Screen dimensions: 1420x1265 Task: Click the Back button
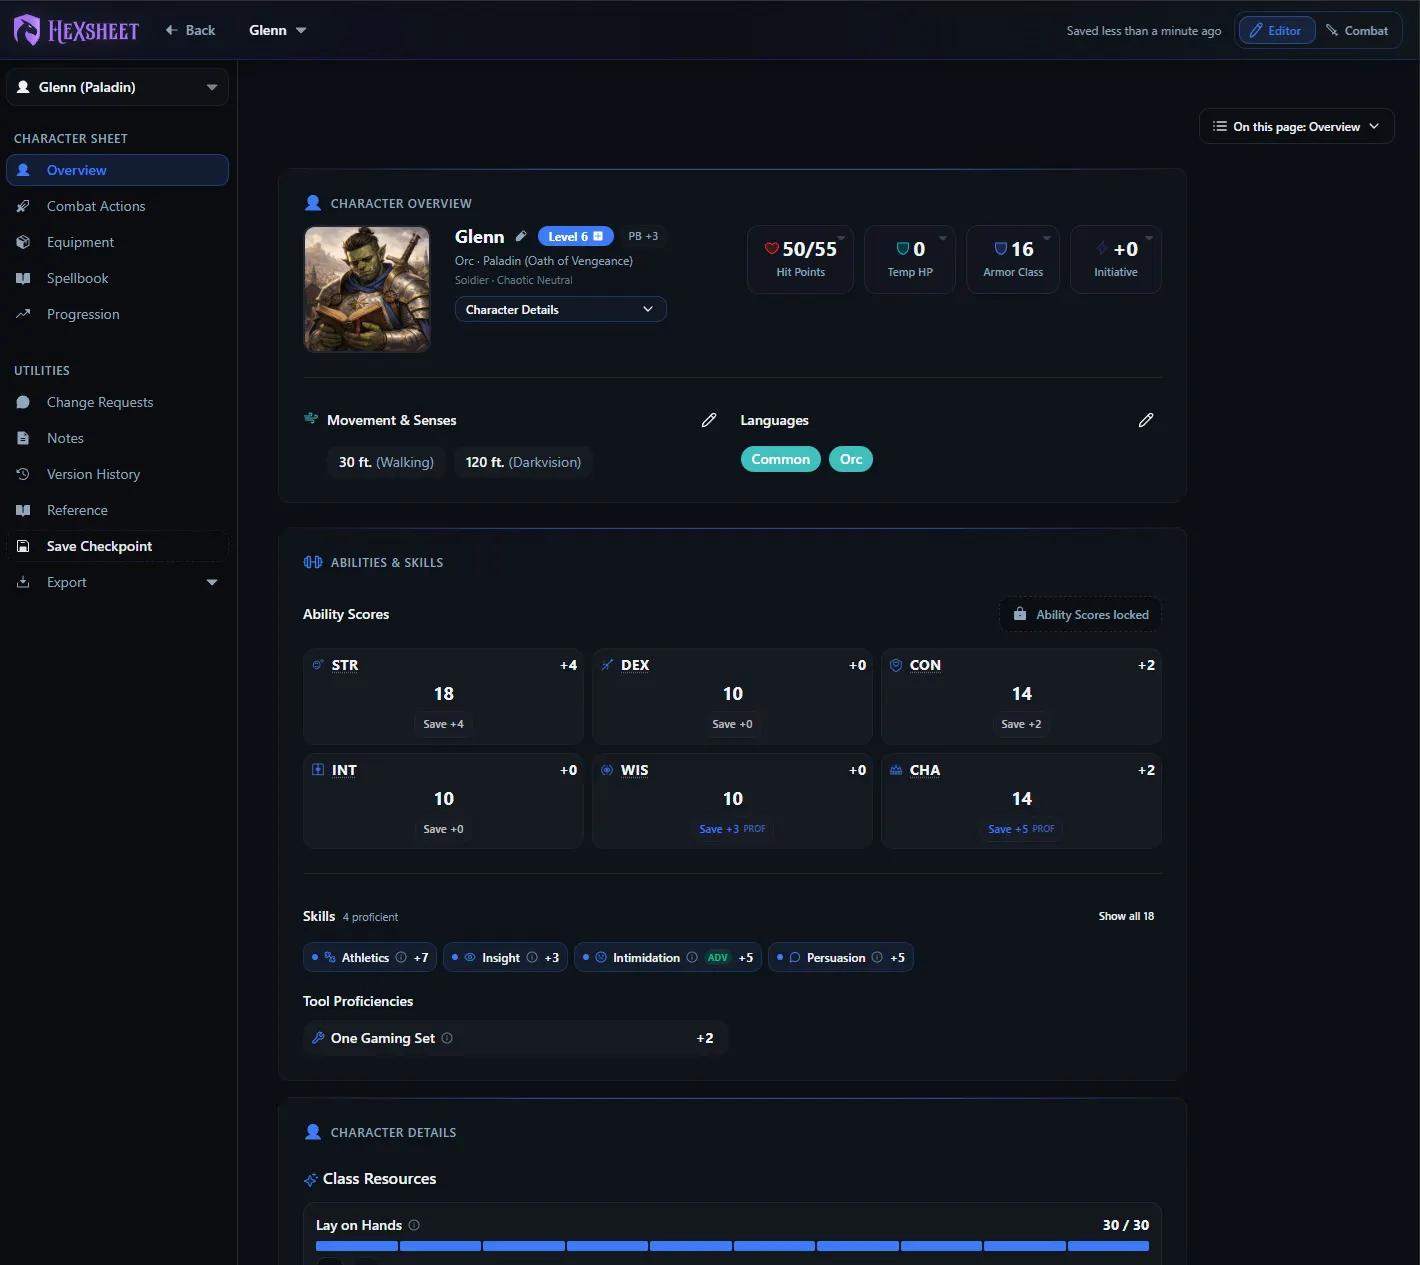190,30
